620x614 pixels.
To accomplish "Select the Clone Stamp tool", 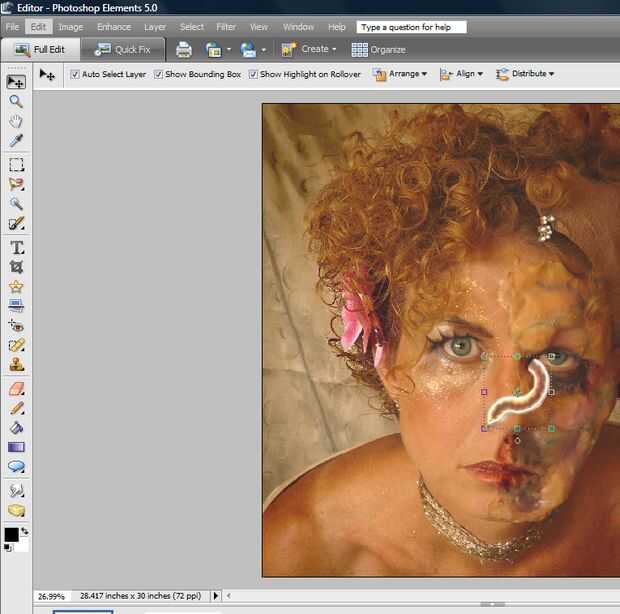I will click(16, 364).
